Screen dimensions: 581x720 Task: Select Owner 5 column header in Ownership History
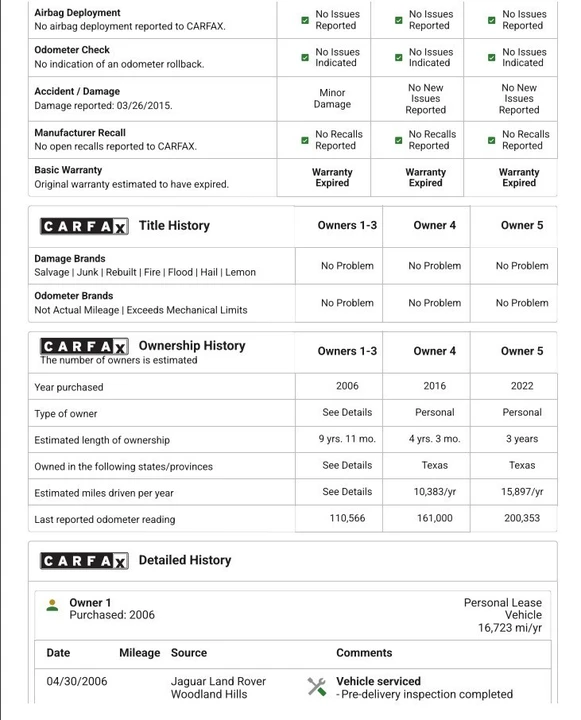click(x=522, y=351)
